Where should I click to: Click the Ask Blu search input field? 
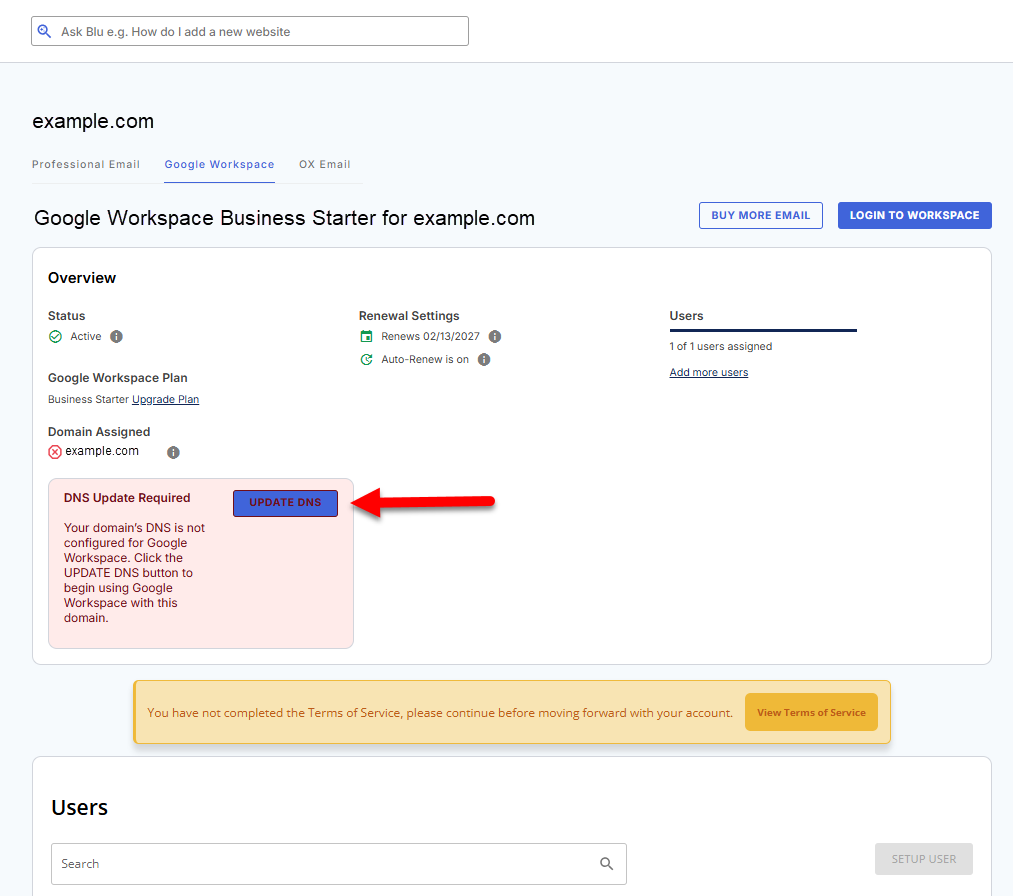(249, 31)
